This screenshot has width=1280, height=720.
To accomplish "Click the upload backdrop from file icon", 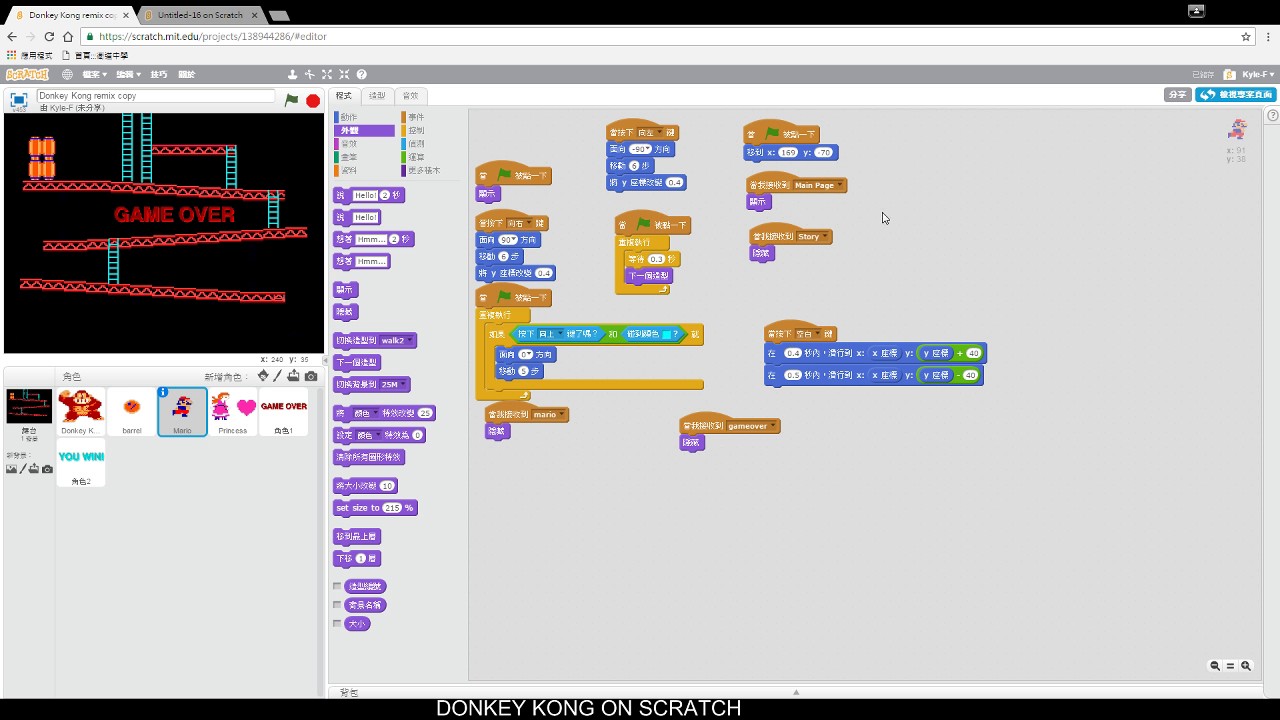I will pyautogui.click(x=34, y=469).
